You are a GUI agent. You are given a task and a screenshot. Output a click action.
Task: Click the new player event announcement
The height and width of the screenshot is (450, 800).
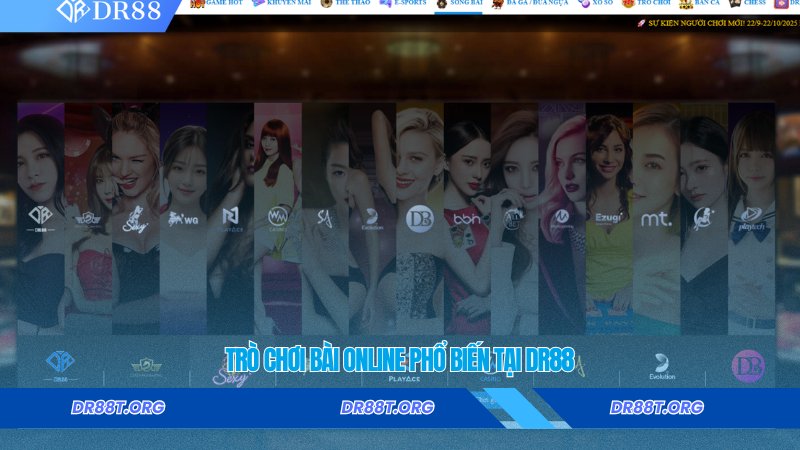click(717, 23)
